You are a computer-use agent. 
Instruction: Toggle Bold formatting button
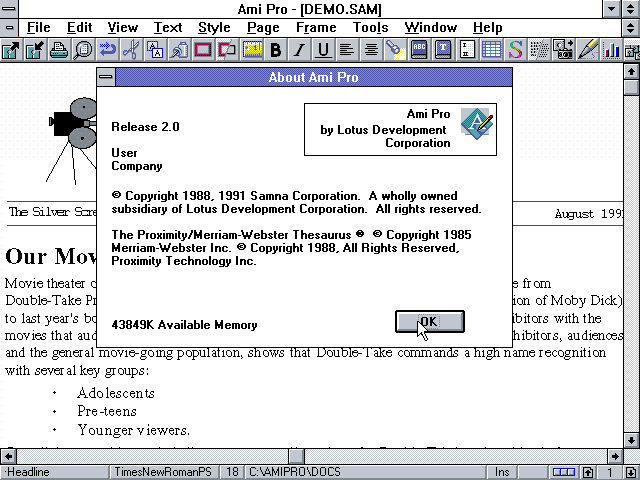tap(275, 49)
